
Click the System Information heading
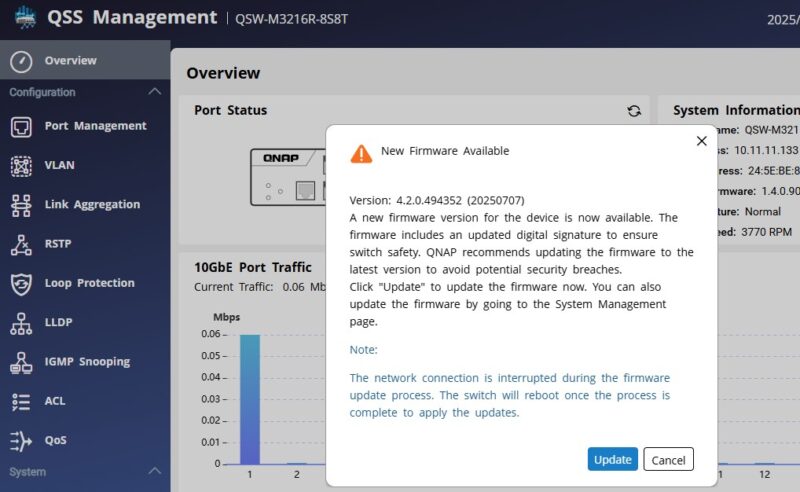click(x=736, y=110)
